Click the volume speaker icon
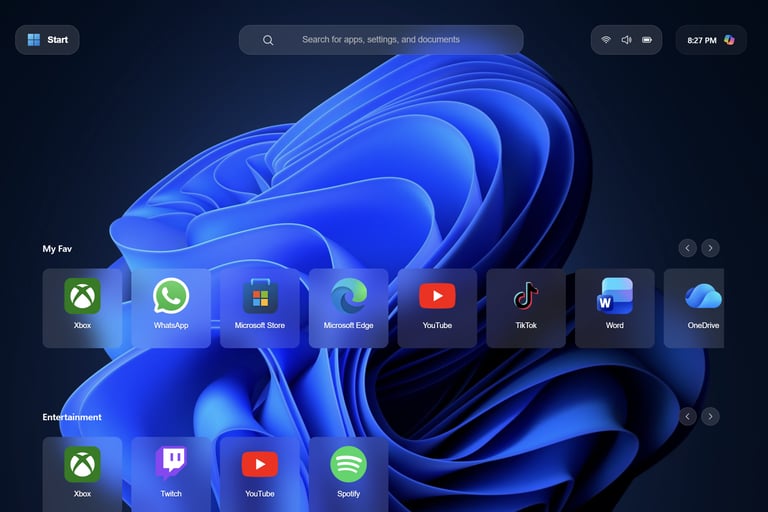768x512 pixels. (626, 40)
